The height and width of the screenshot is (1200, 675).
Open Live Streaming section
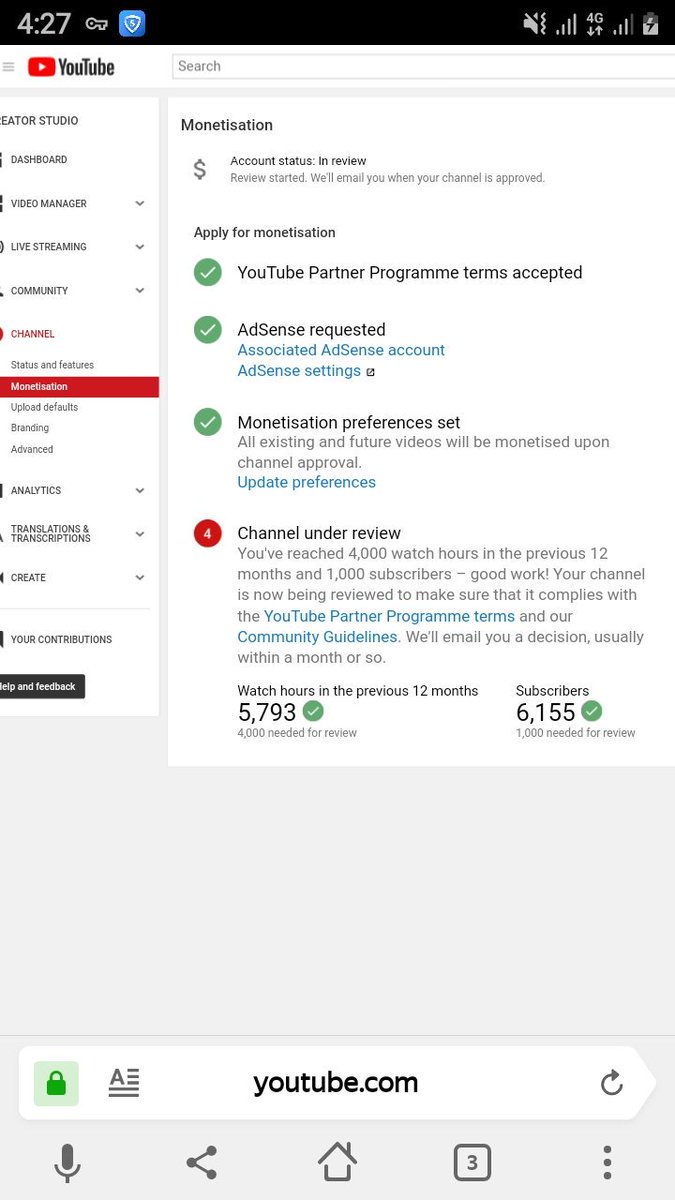pos(49,247)
